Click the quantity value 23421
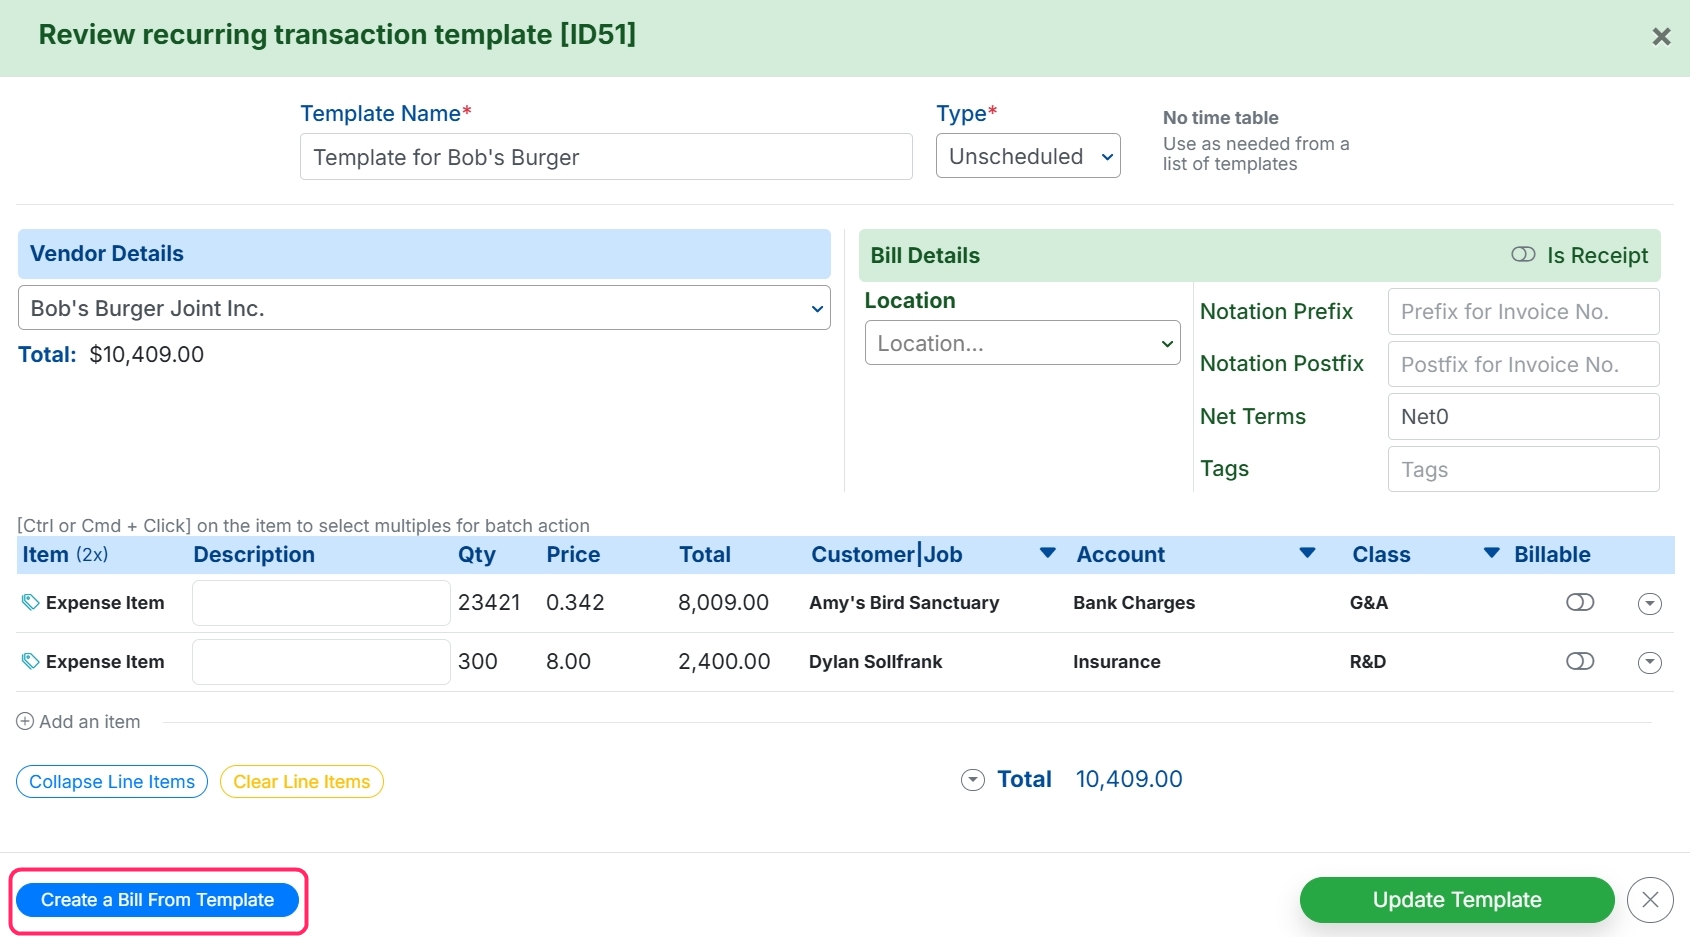Image resolution: width=1690 pixels, height=937 pixels. [x=489, y=602]
